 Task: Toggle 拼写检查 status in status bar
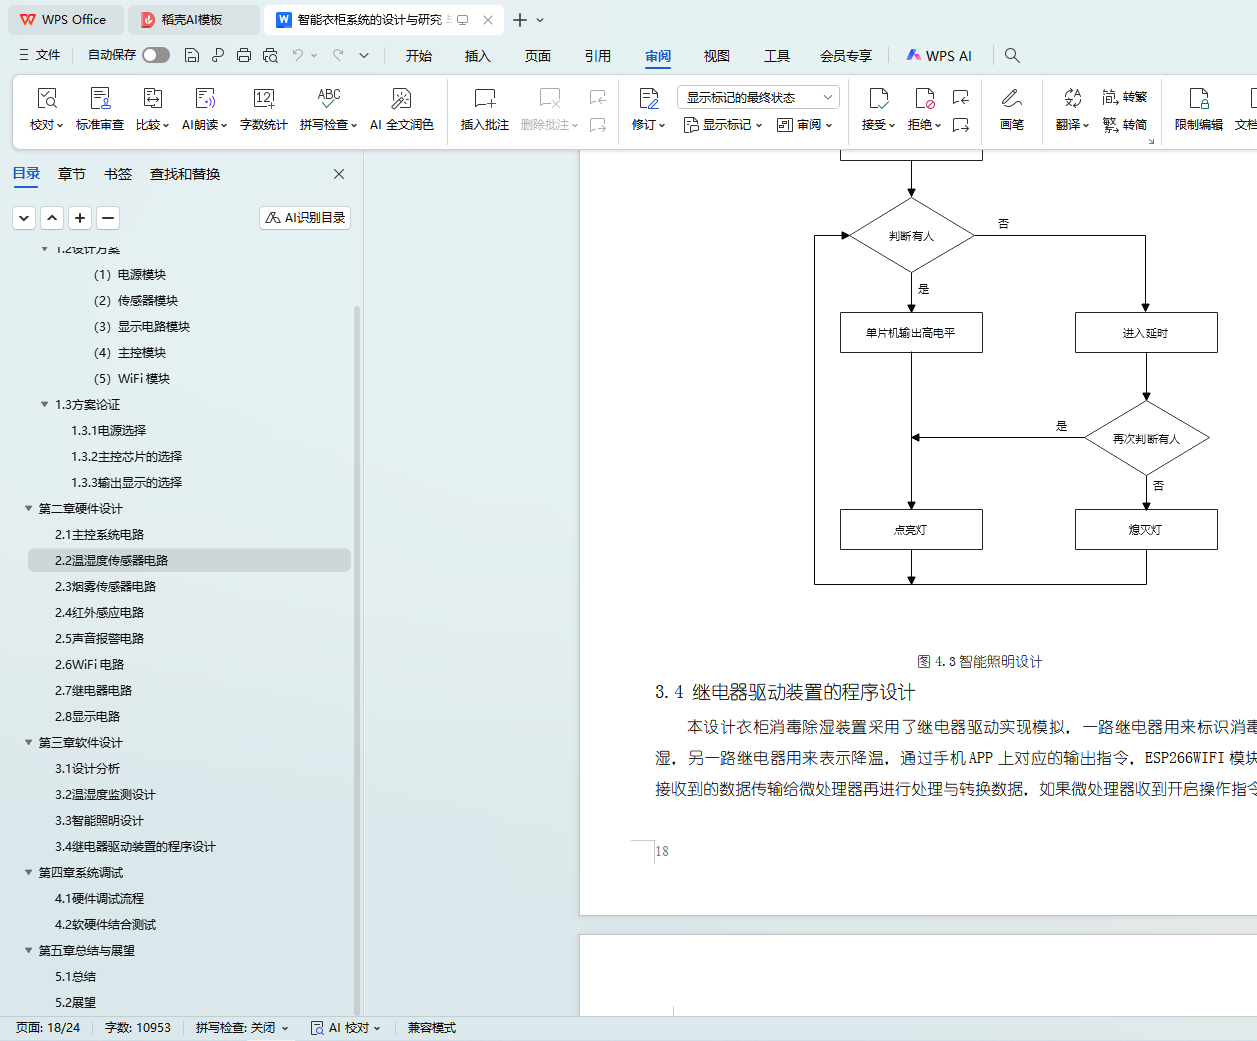(241, 1027)
